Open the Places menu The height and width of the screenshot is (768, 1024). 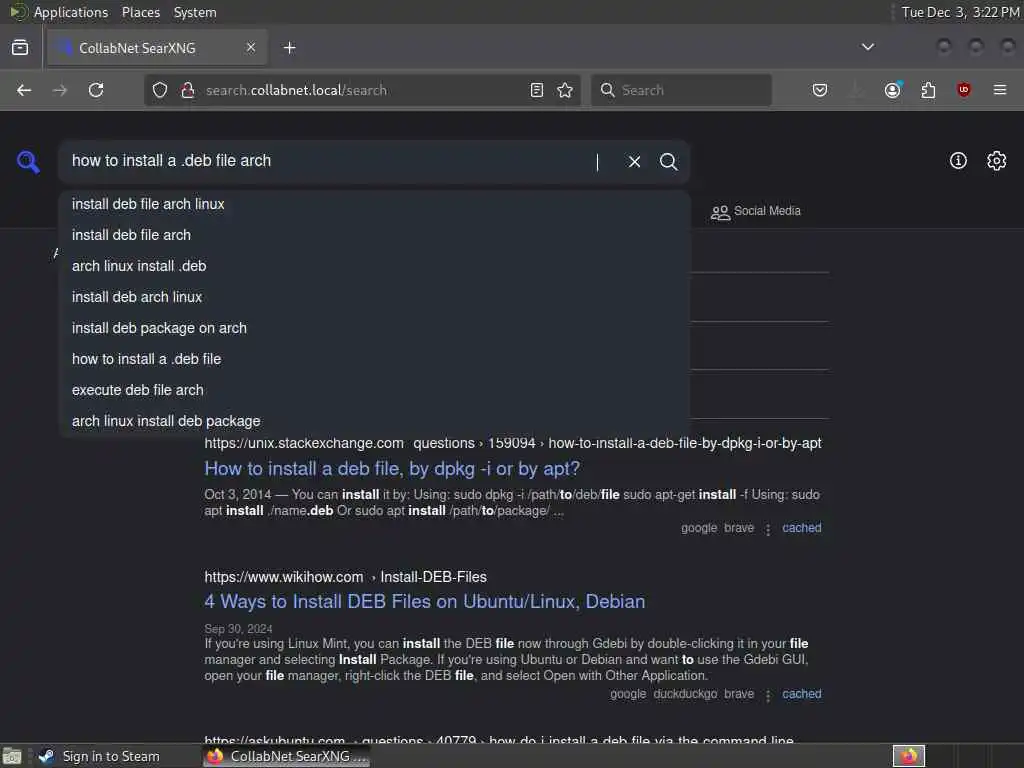click(140, 12)
